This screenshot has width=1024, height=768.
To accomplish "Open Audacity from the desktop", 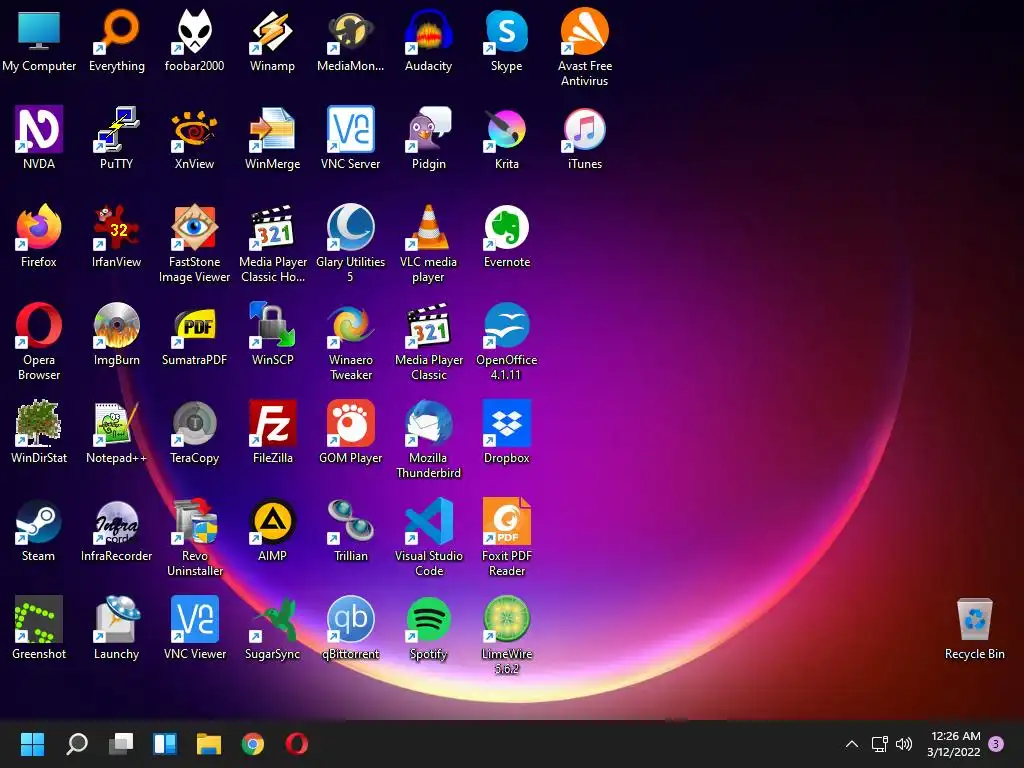I will point(428,31).
